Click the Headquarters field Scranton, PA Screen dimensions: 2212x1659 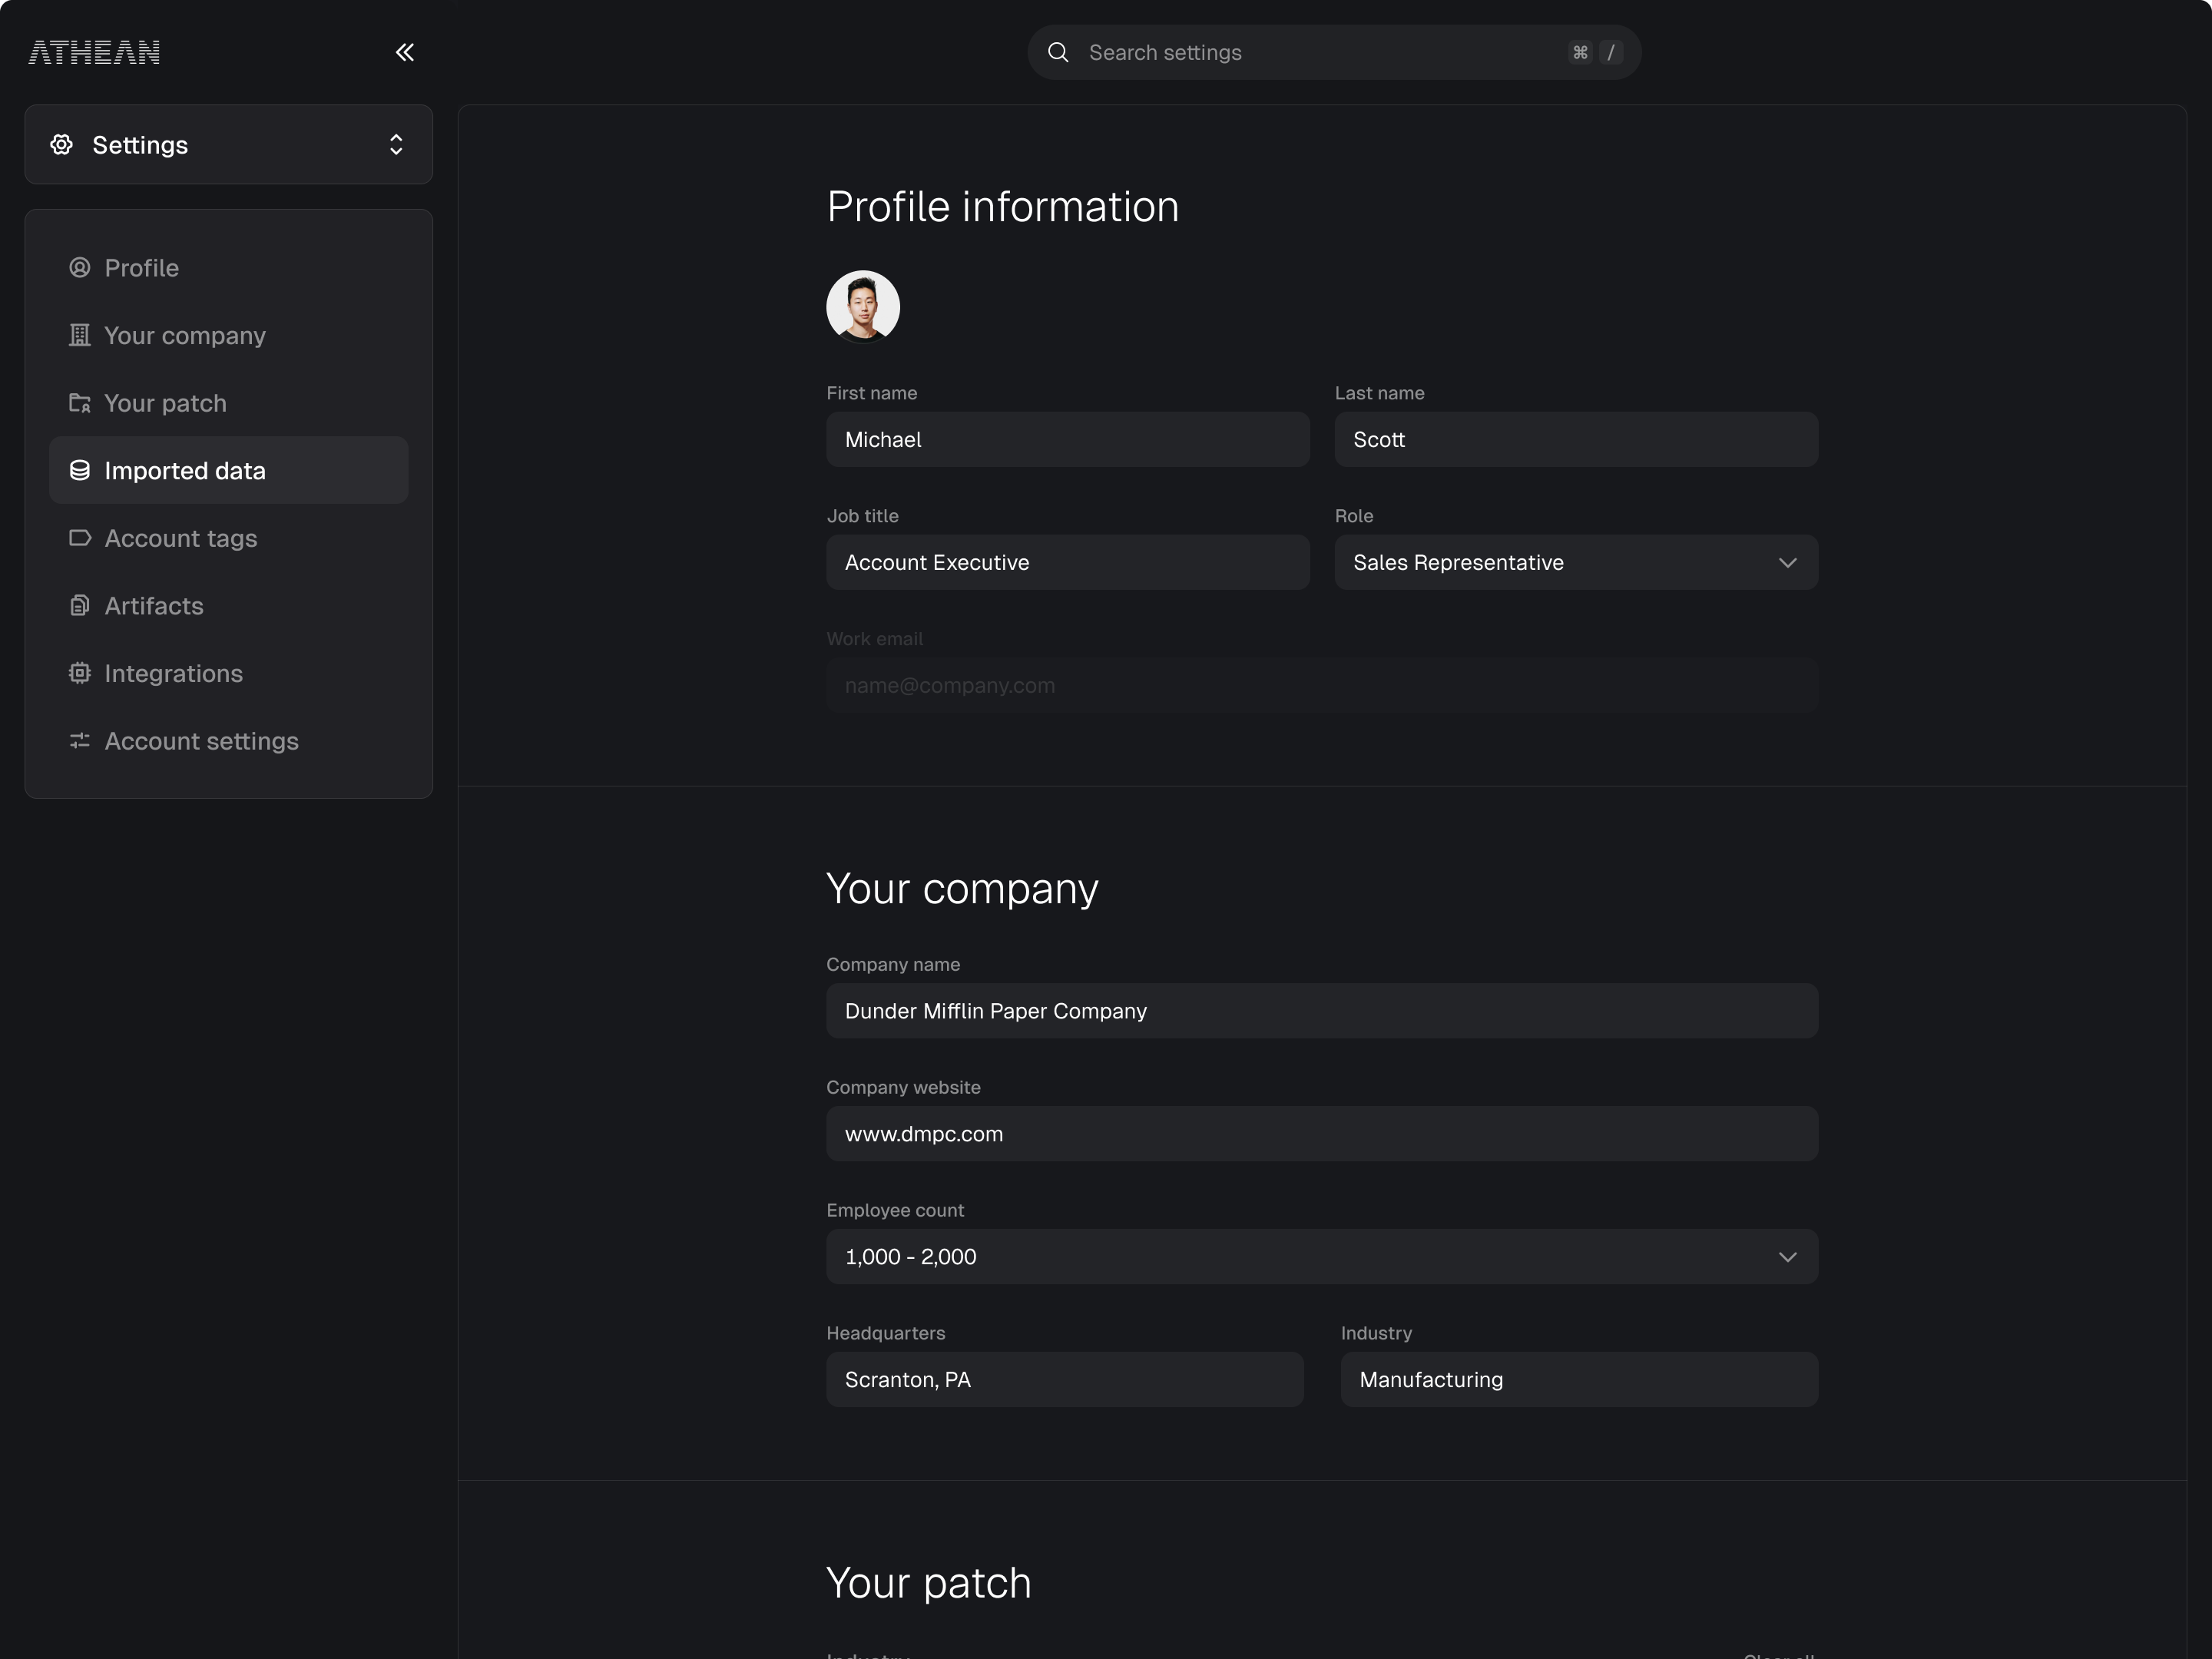pyautogui.click(x=1064, y=1379)
